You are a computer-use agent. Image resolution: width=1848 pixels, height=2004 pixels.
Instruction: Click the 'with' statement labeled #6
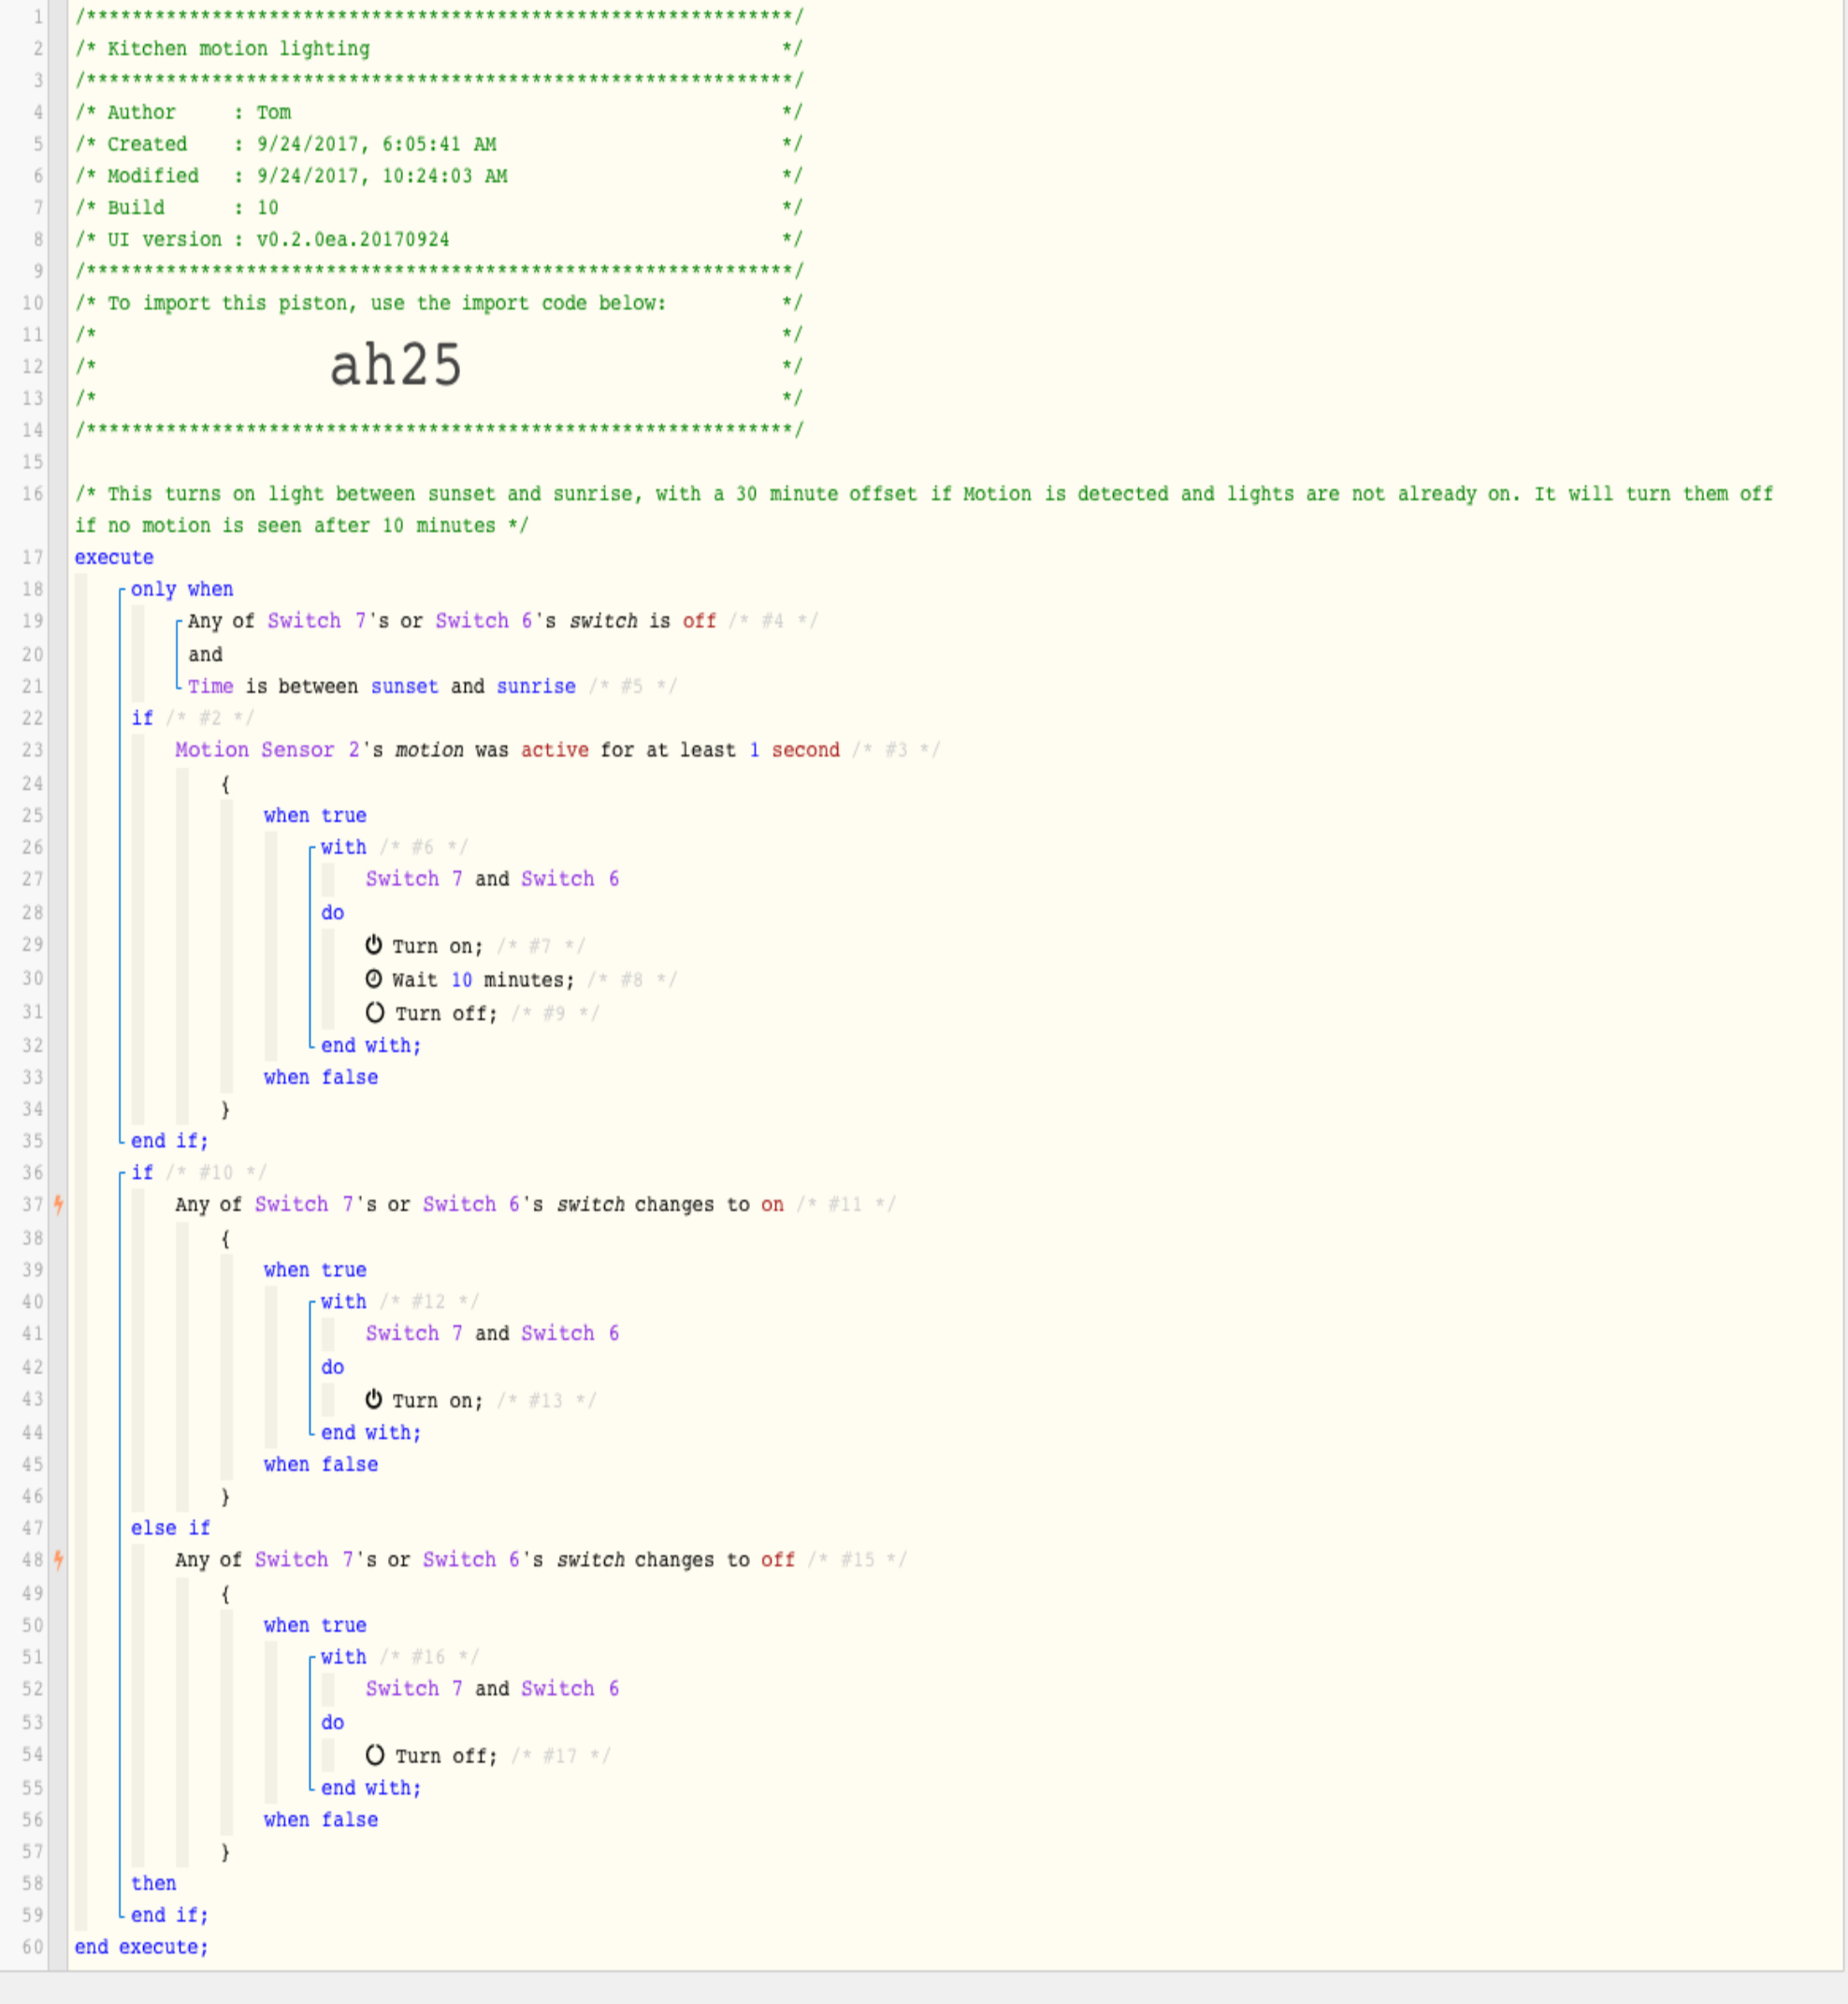343,847
